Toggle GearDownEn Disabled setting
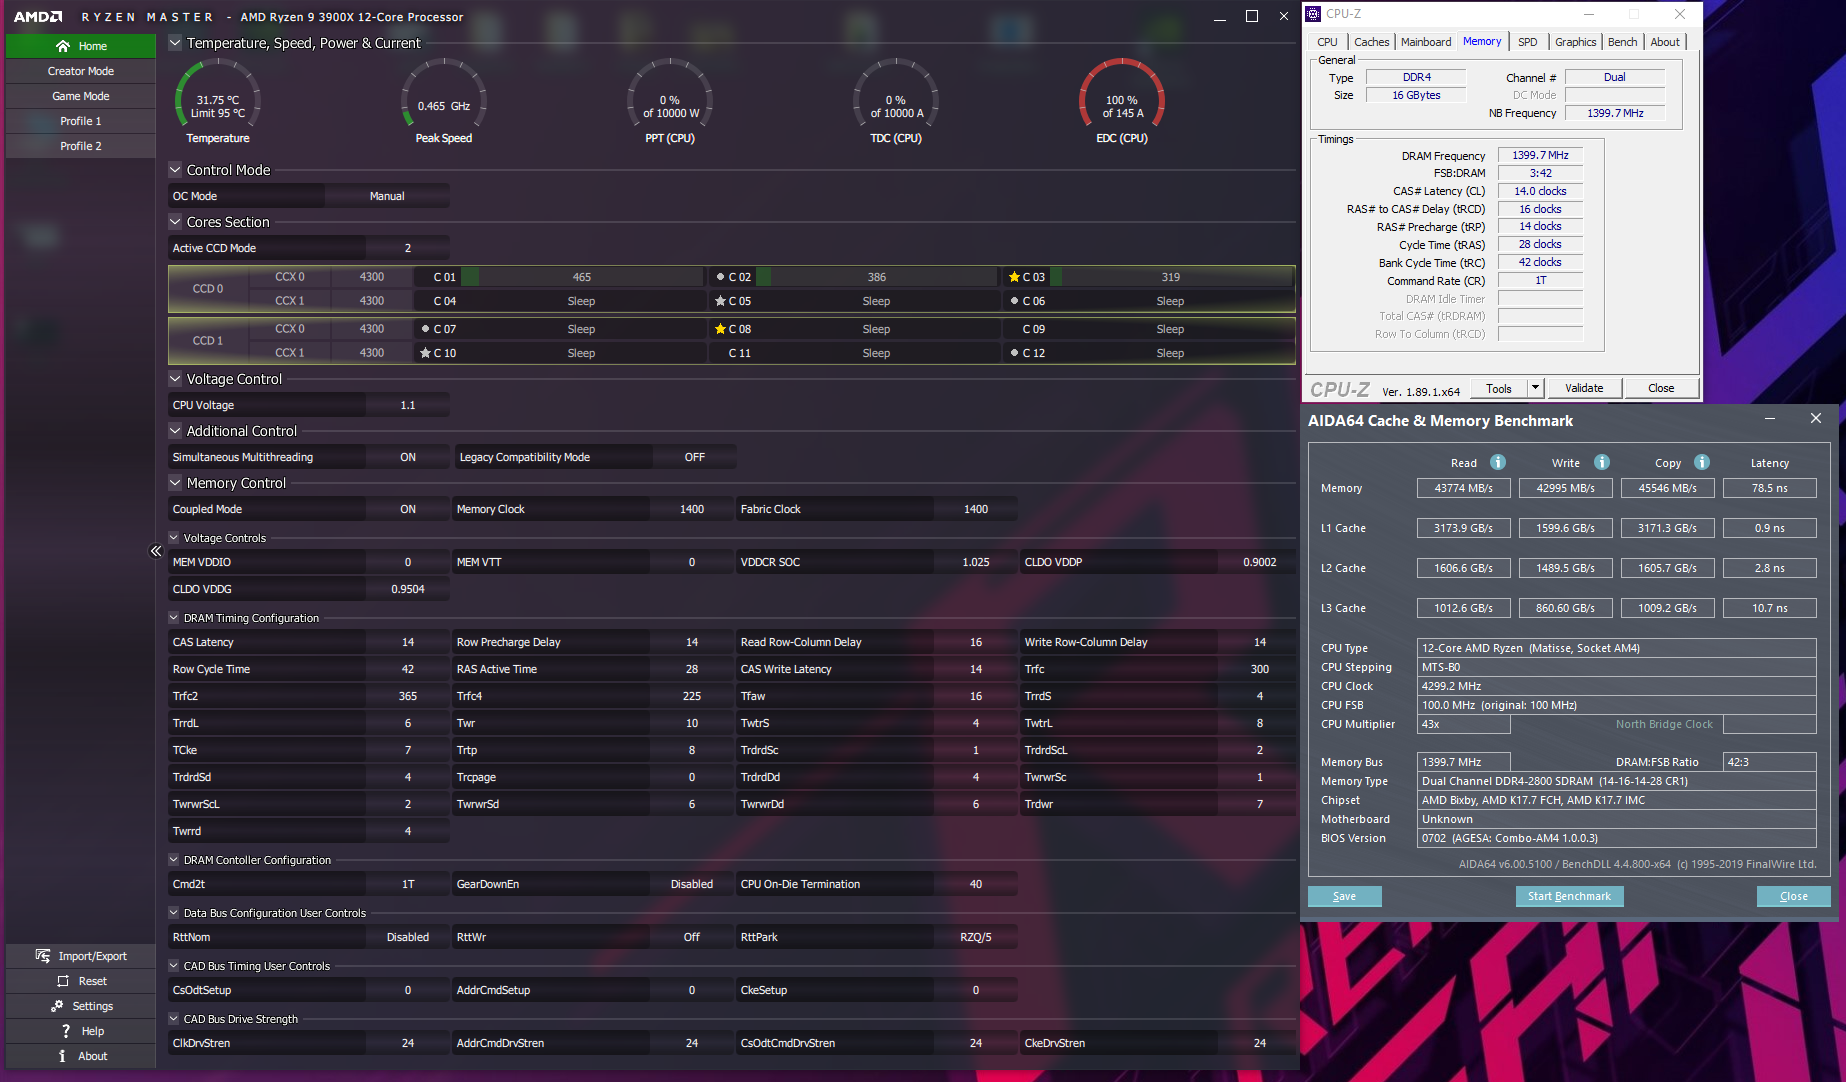 (692, 884)
